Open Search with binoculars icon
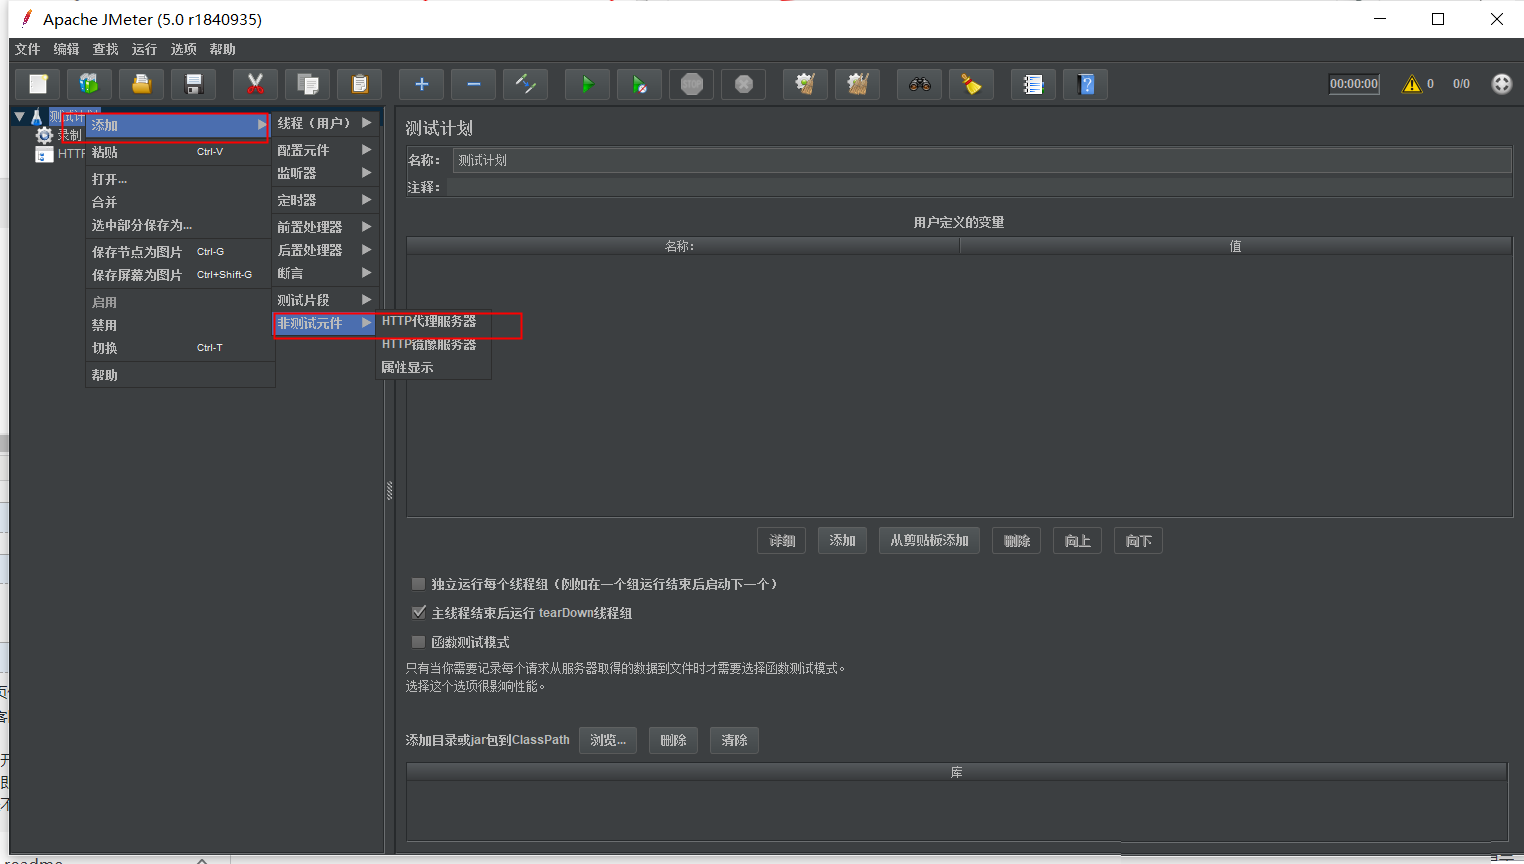 tap(919, 84)
